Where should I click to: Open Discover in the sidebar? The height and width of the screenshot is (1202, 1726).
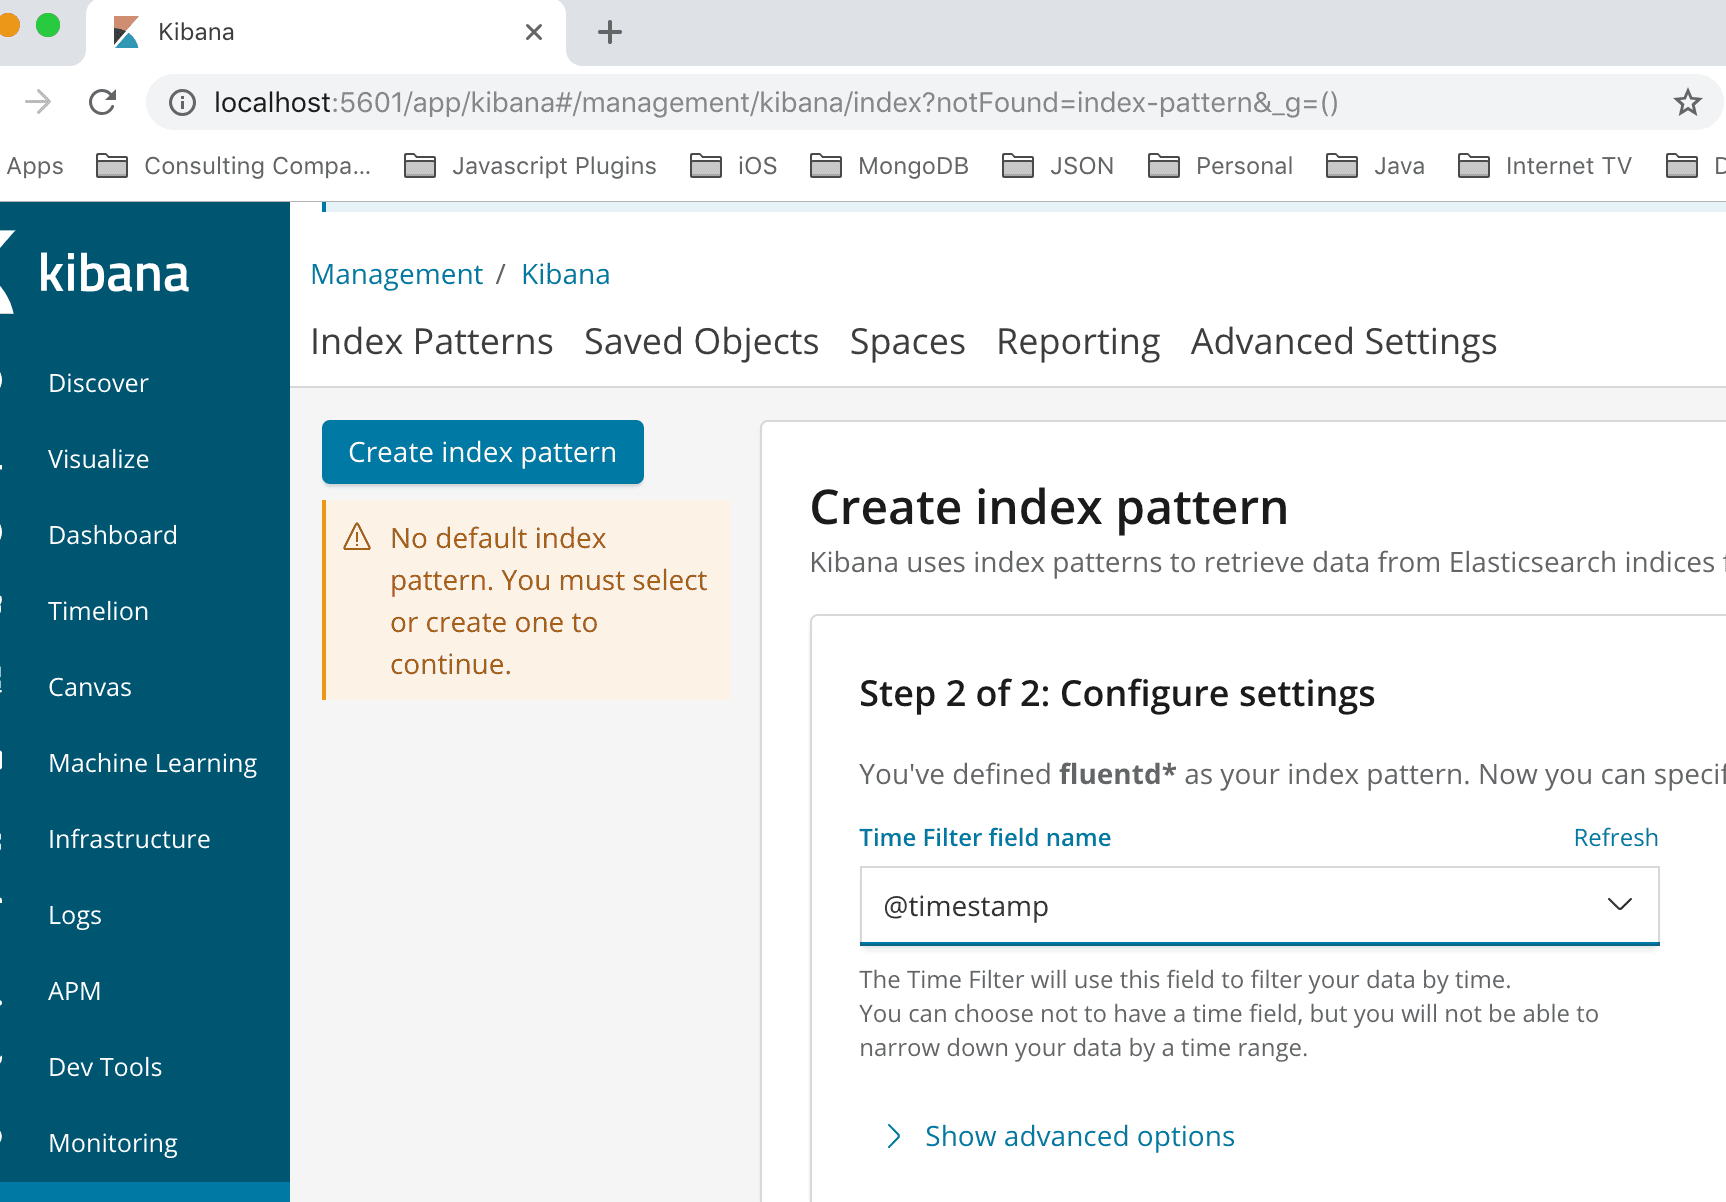pos(98,383)
